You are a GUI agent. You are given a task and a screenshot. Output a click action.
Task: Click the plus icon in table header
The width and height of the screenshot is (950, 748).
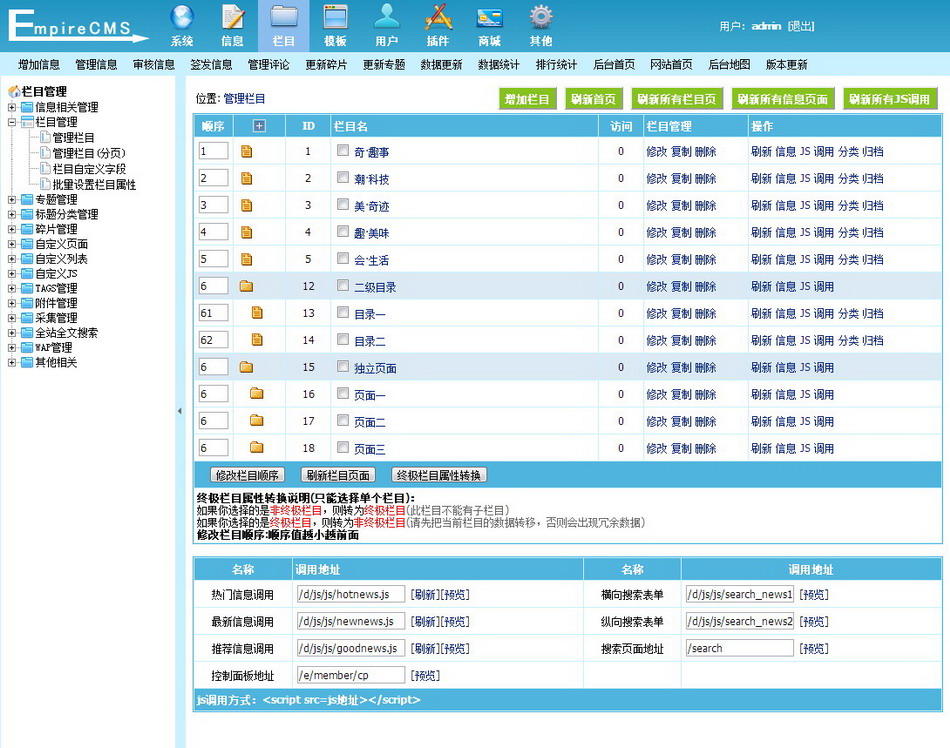(259, 126)
